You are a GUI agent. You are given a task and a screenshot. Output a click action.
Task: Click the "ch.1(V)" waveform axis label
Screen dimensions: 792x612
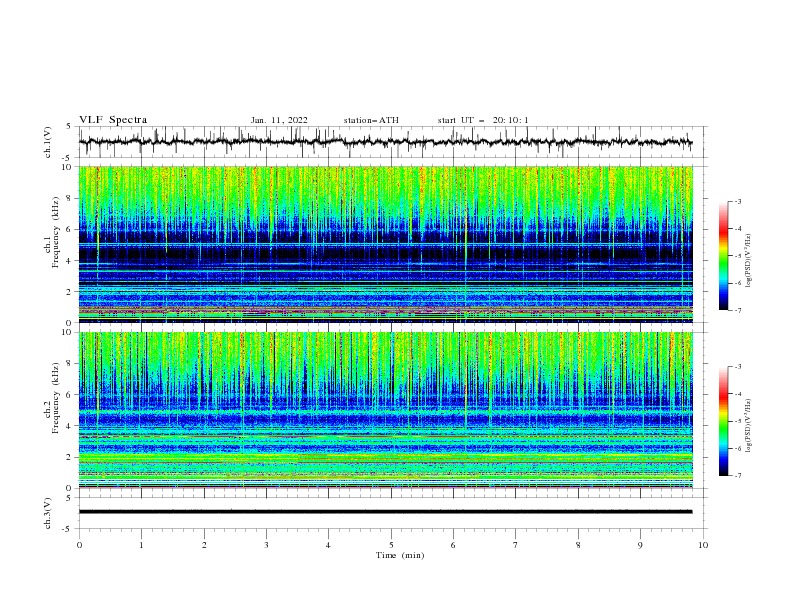tap(48, 142)
